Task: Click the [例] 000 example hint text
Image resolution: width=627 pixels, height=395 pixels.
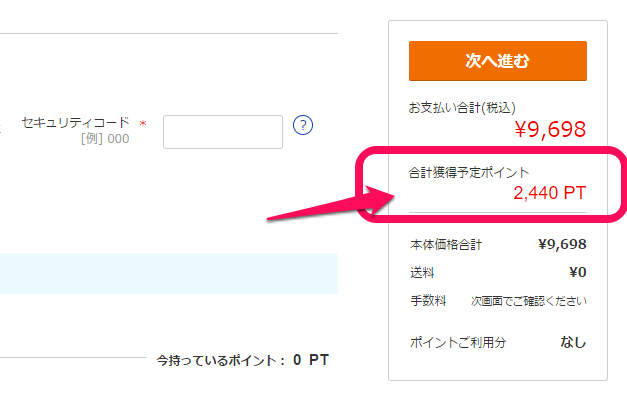Action: point(105,139)
